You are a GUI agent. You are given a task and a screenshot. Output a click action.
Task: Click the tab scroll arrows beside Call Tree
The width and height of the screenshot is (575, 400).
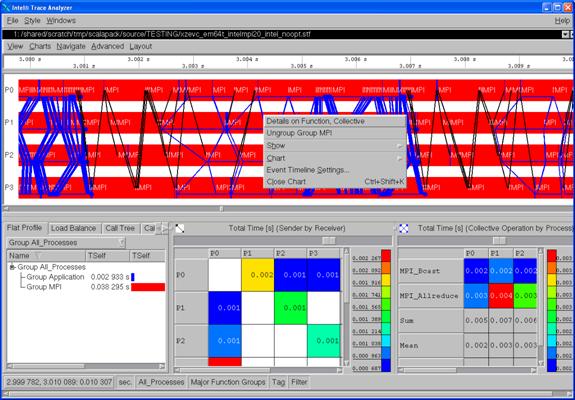[x=162, y=228]
